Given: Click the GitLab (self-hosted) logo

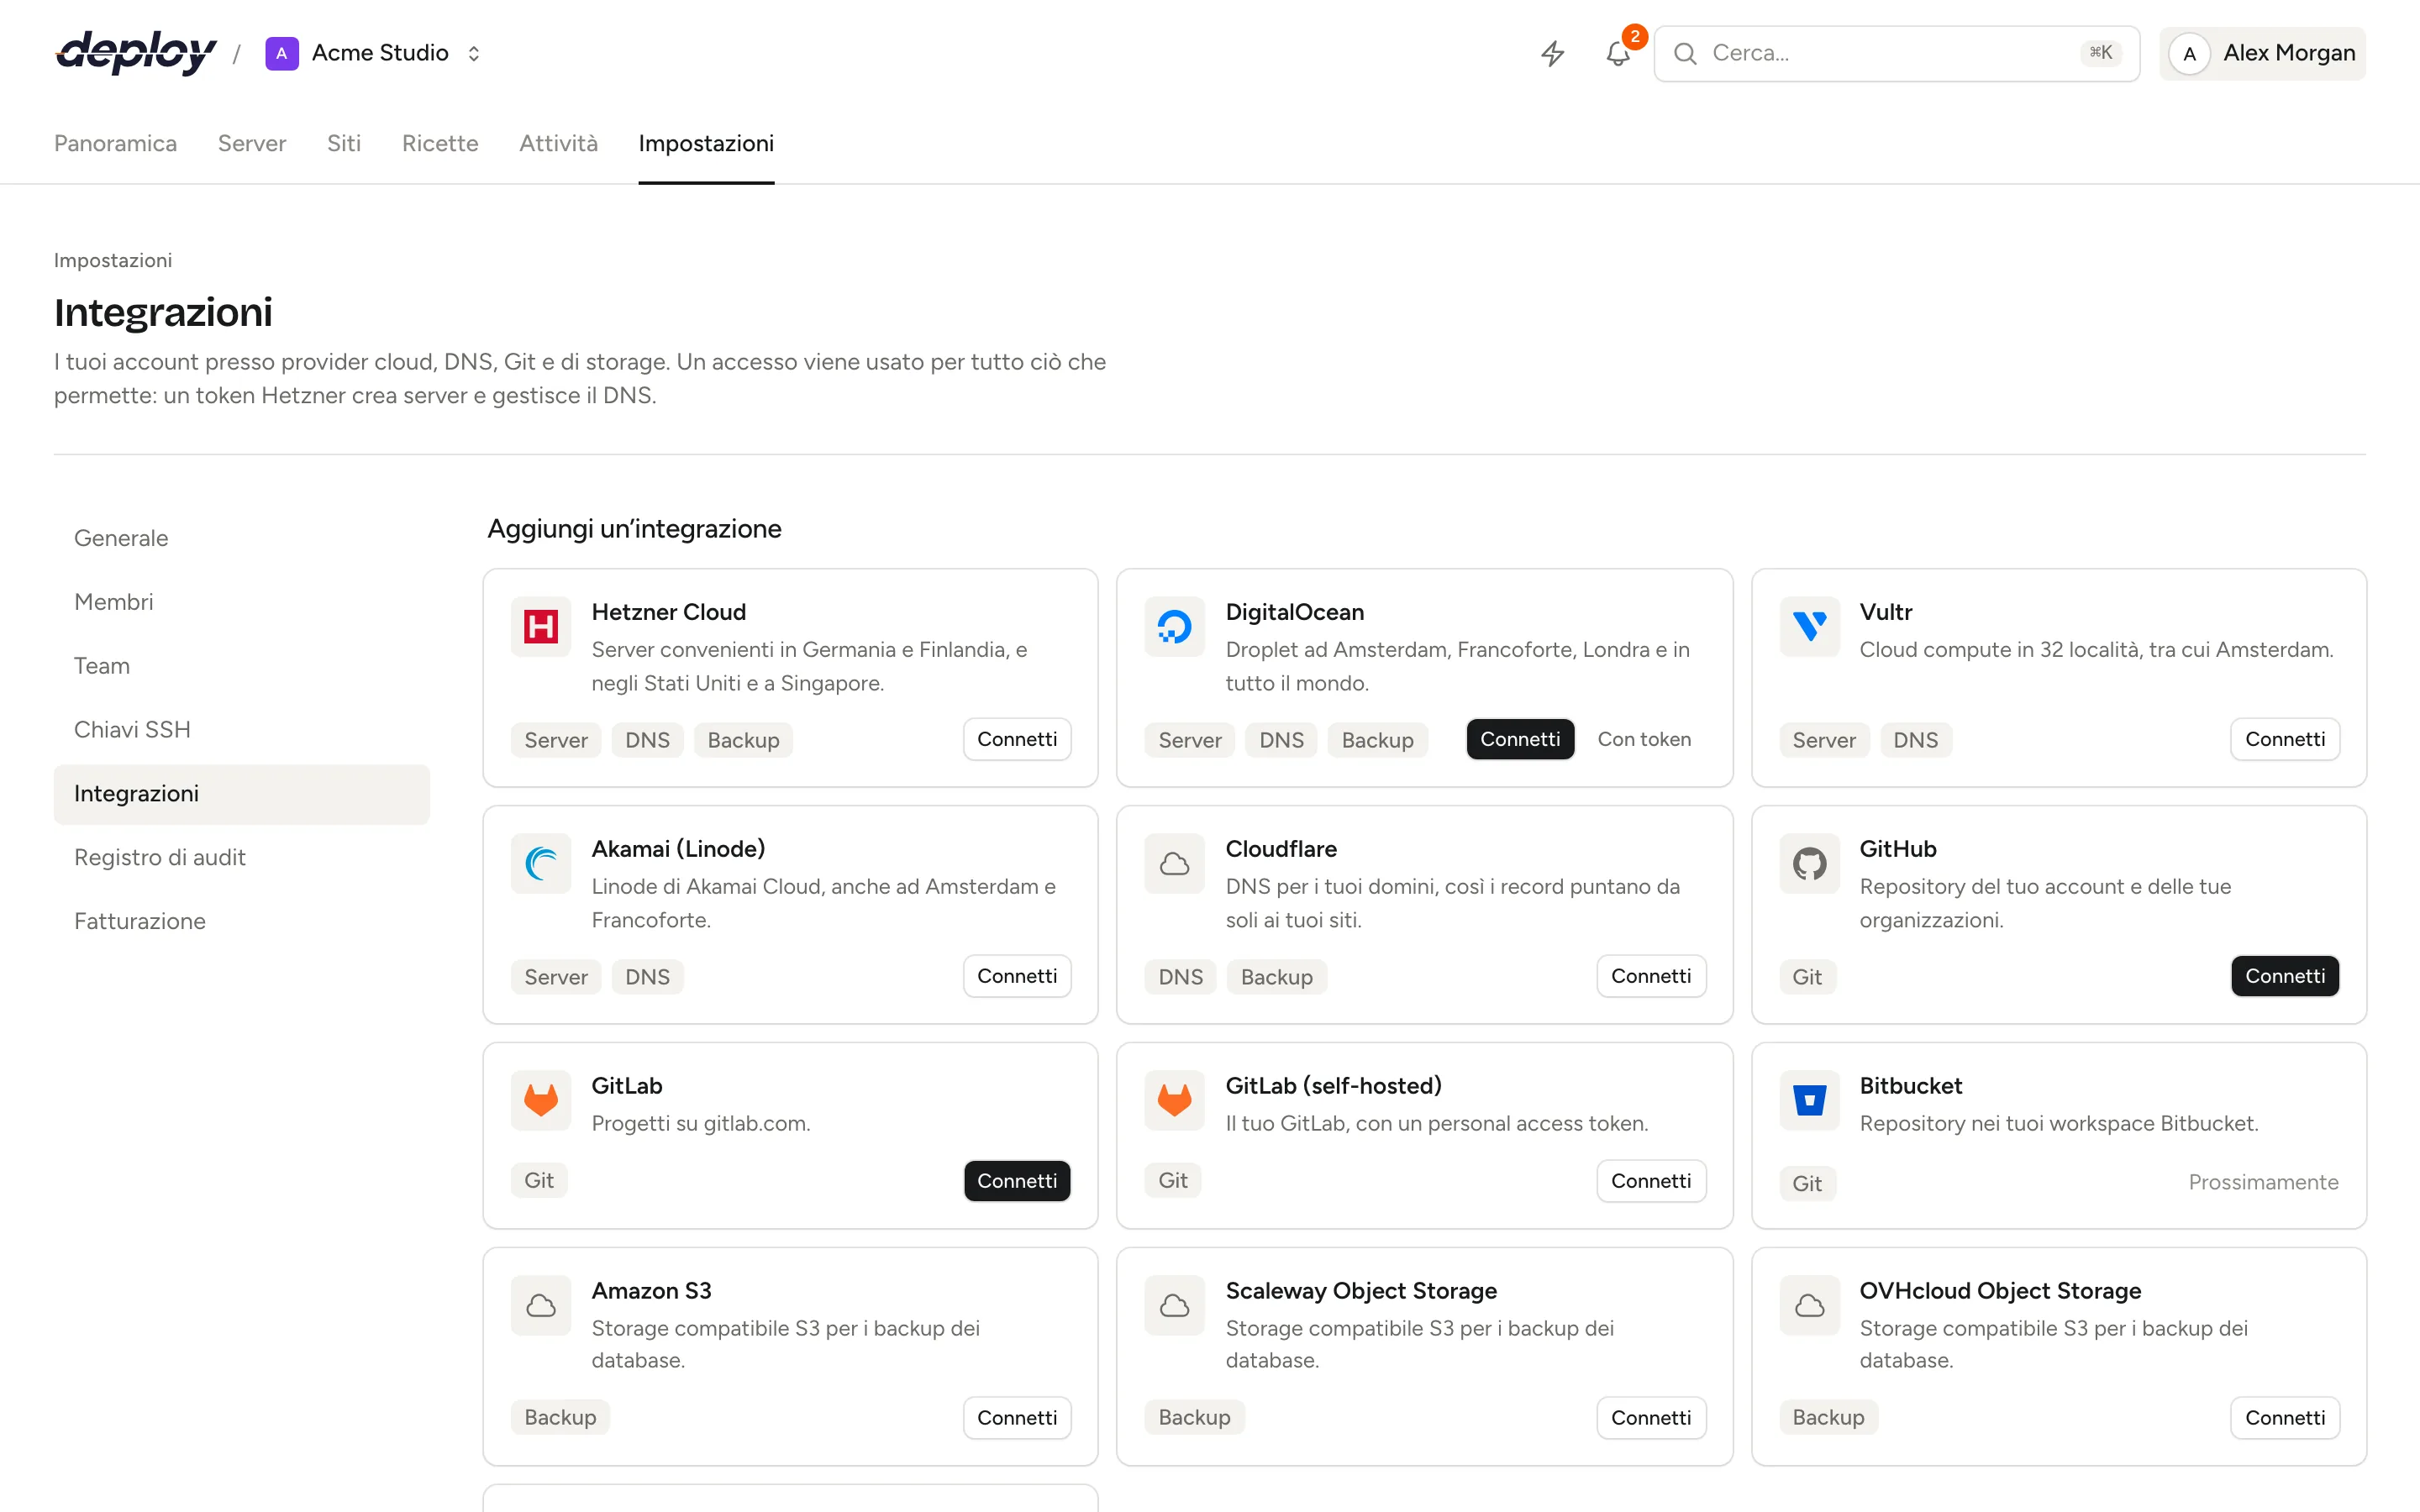Looking at the screenshot, I should [x=1175, y=1101].
